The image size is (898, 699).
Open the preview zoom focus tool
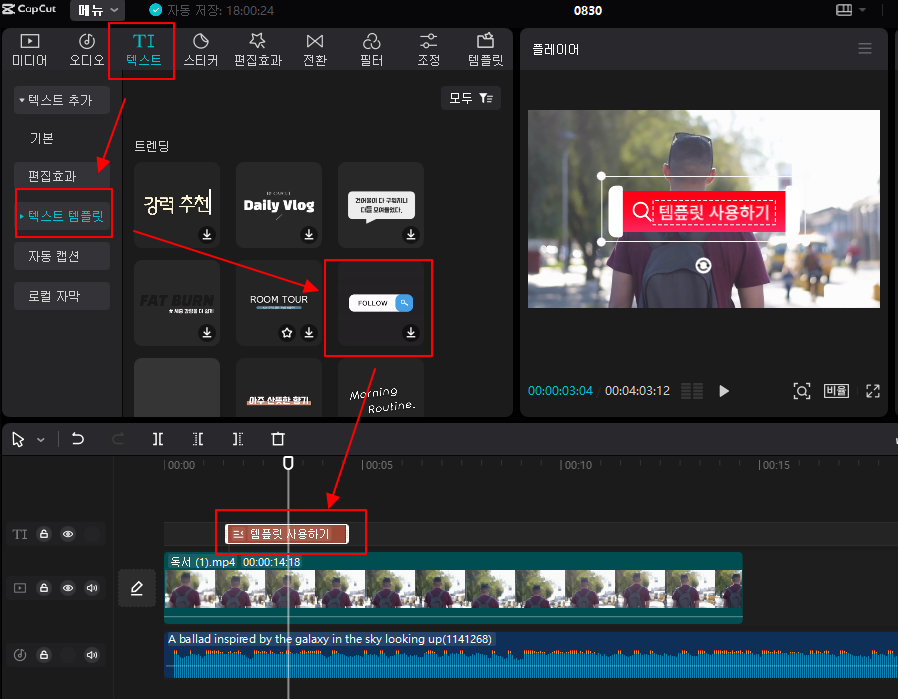coord(802,391)
